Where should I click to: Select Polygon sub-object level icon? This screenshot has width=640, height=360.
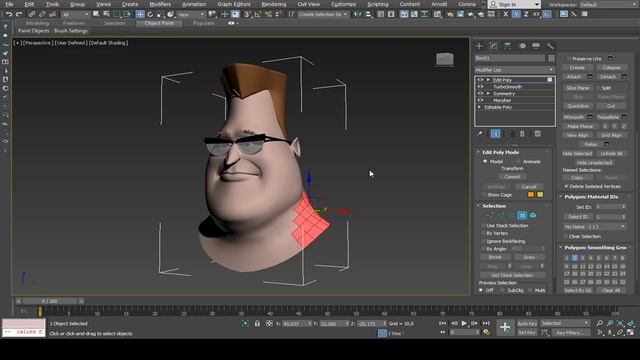[522, 215]
